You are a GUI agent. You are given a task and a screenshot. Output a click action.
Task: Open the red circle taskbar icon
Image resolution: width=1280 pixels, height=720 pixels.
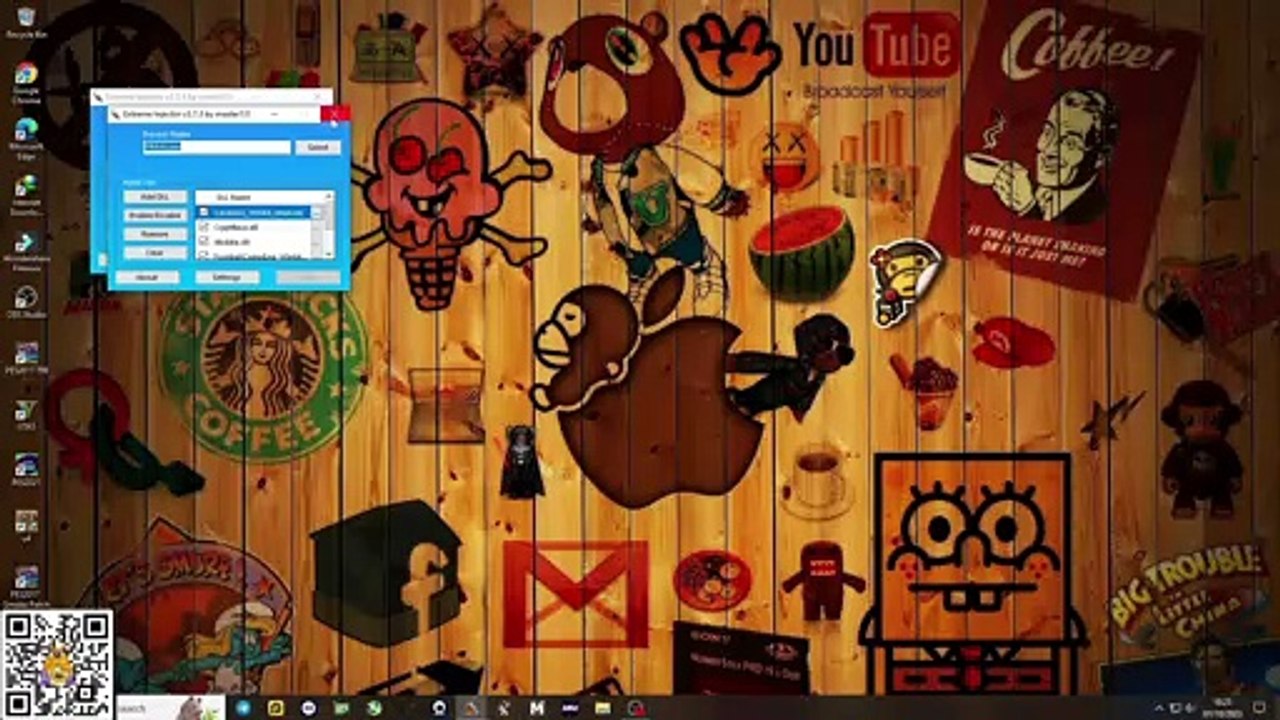click(x=635, y=708)
